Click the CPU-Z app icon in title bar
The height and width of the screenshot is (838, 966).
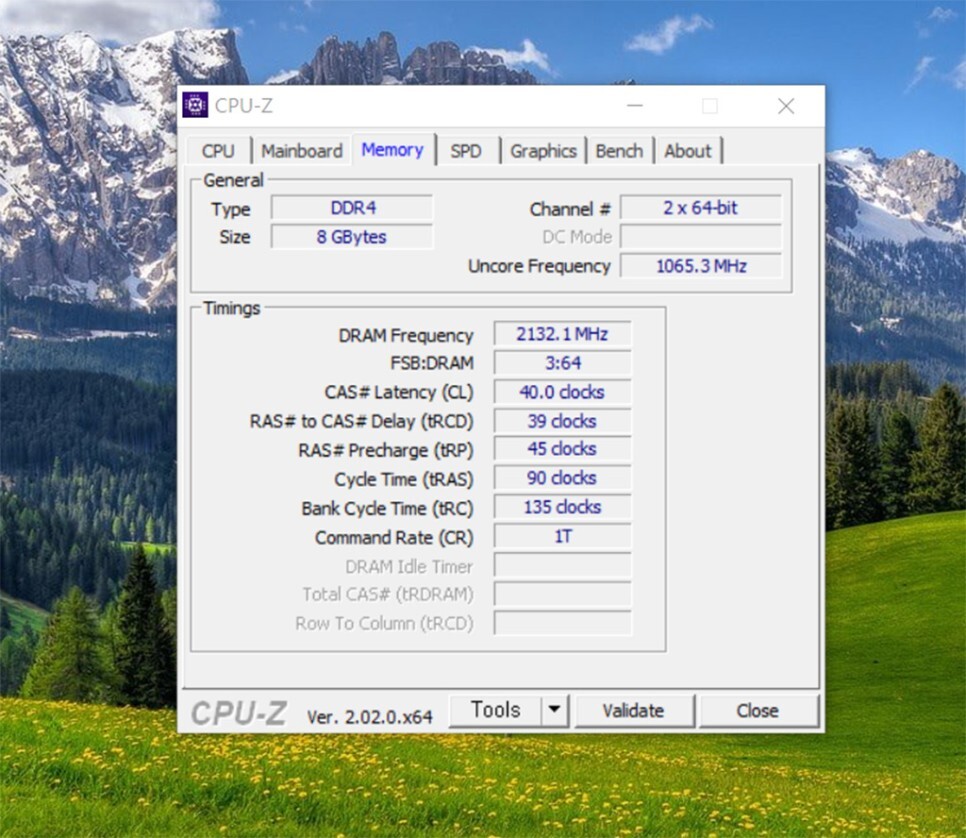tap(195, 105)
